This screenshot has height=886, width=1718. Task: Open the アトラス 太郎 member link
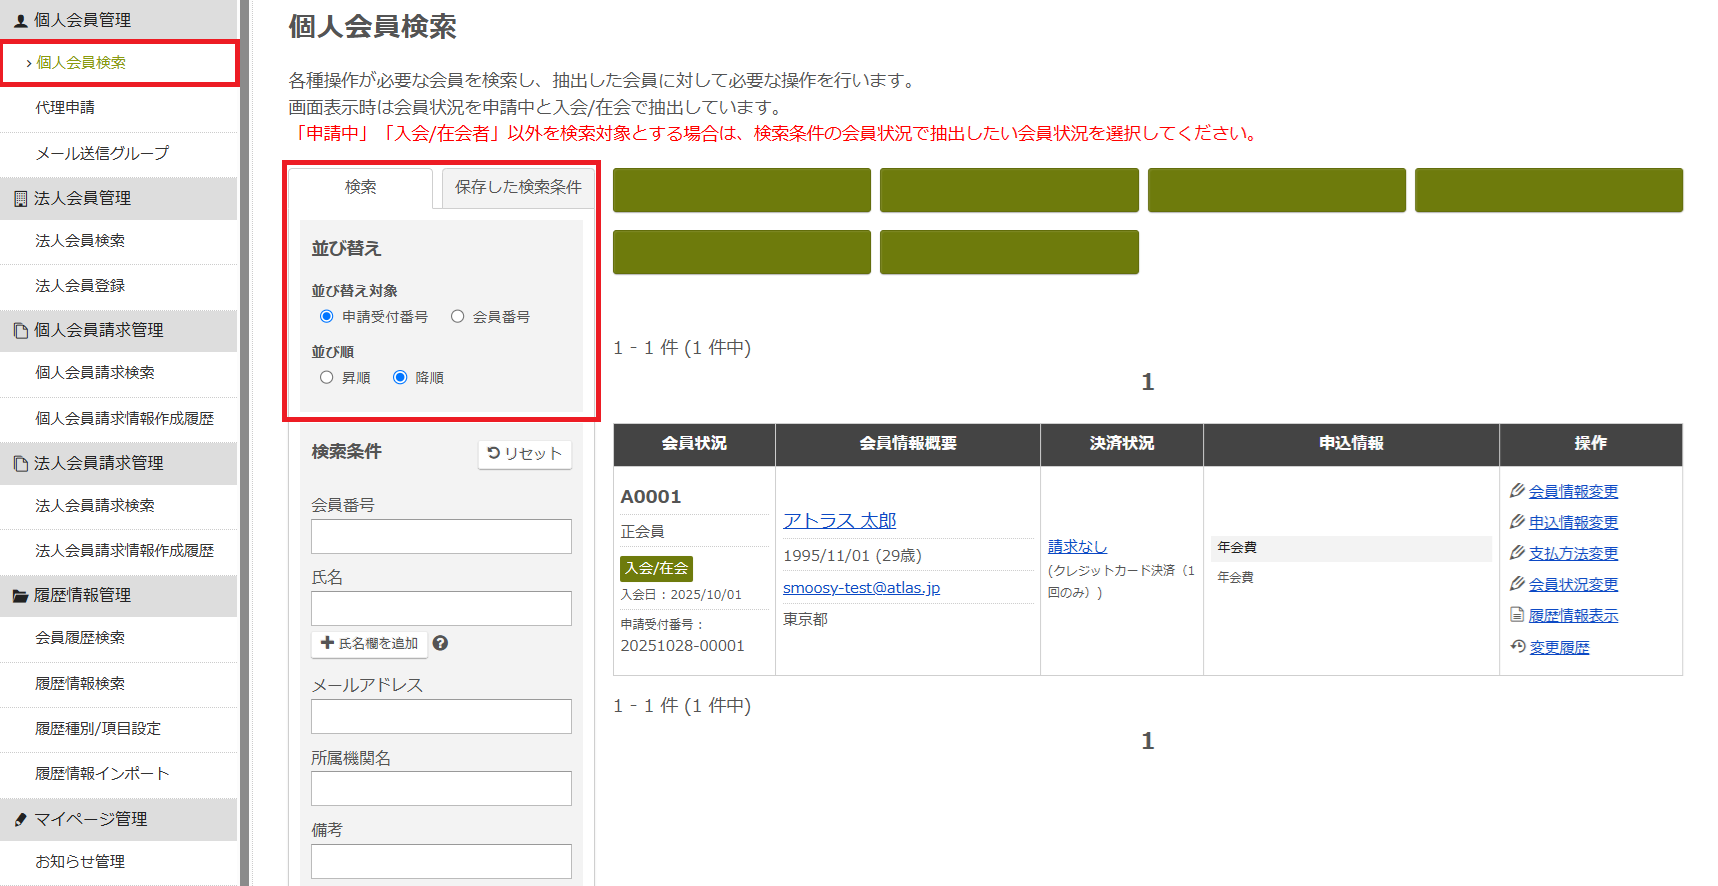pyautogui.click(x=839, y=520)
